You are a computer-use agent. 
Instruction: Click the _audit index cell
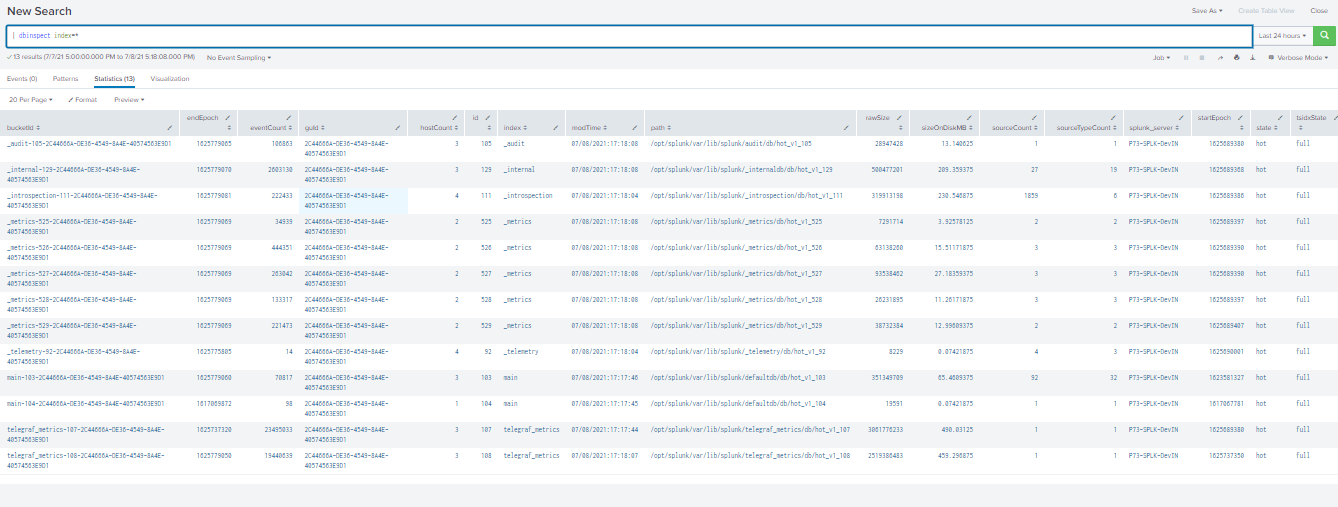pos(514,144)
